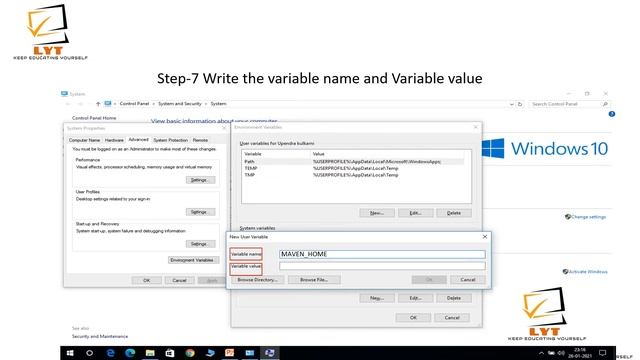Launch new Microsoft Edge from taskbar
The image size is (640, 360).
click(130, 353)
